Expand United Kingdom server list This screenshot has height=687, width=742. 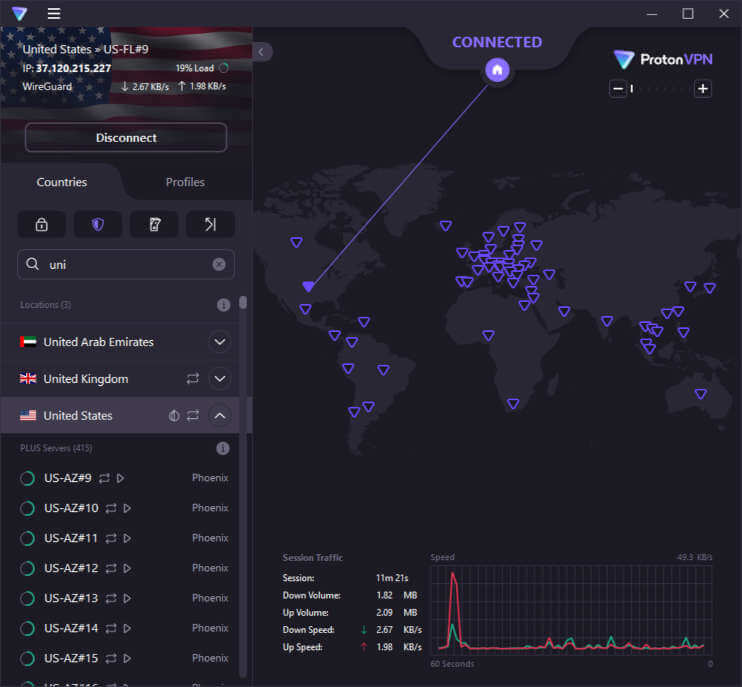point(220,379)
